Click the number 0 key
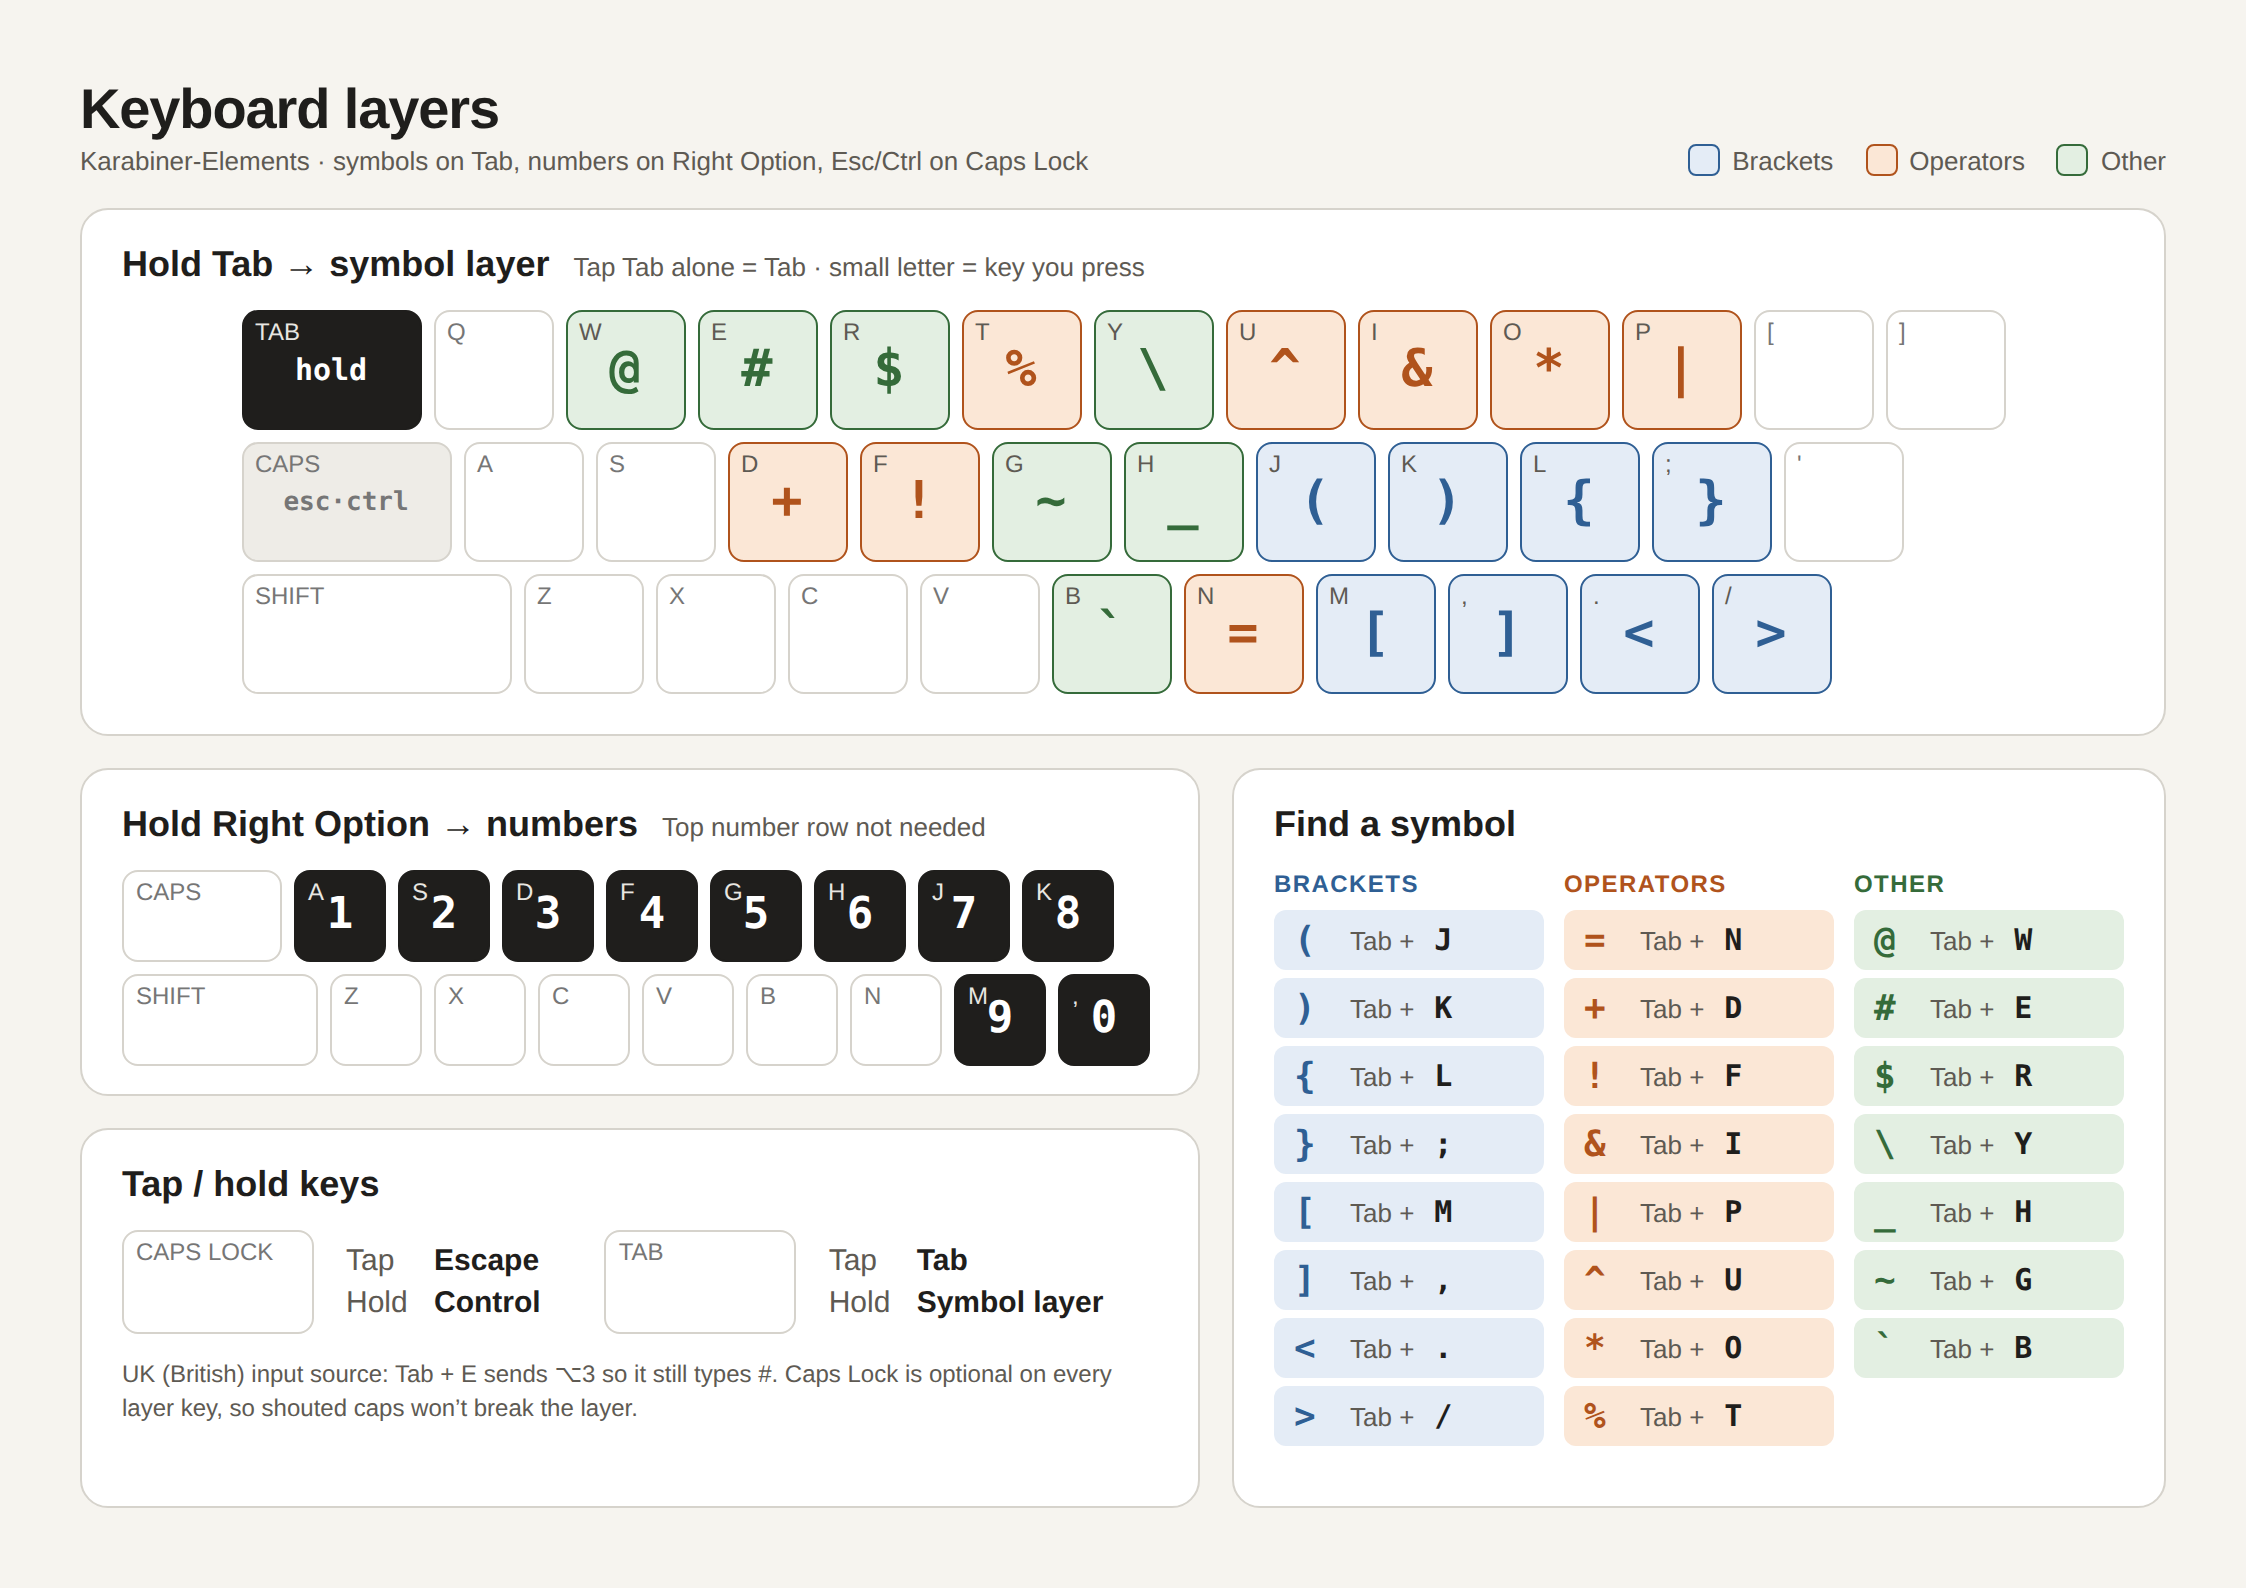Viewport: 2246px width, 1588px height. pos(1103,1019)
